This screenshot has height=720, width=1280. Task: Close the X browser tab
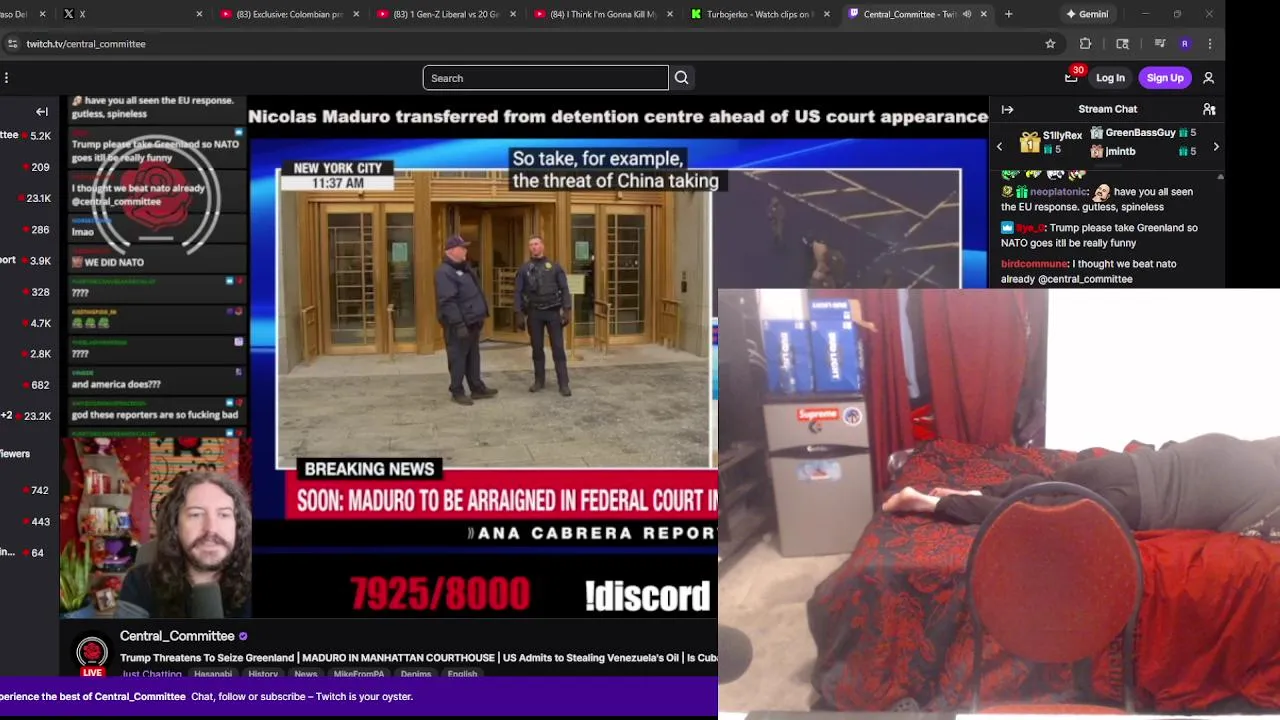pyautogui.click(x=199, y=14)
